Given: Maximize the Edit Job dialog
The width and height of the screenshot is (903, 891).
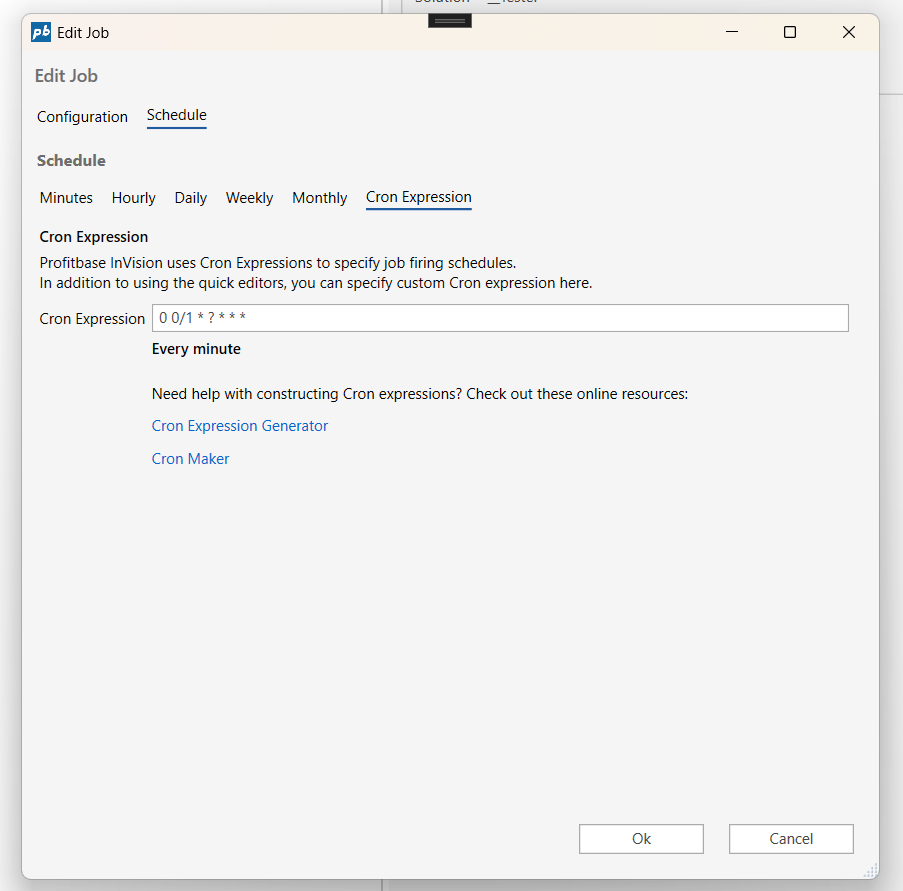Looking at the screenshot, I should [790, 32].
